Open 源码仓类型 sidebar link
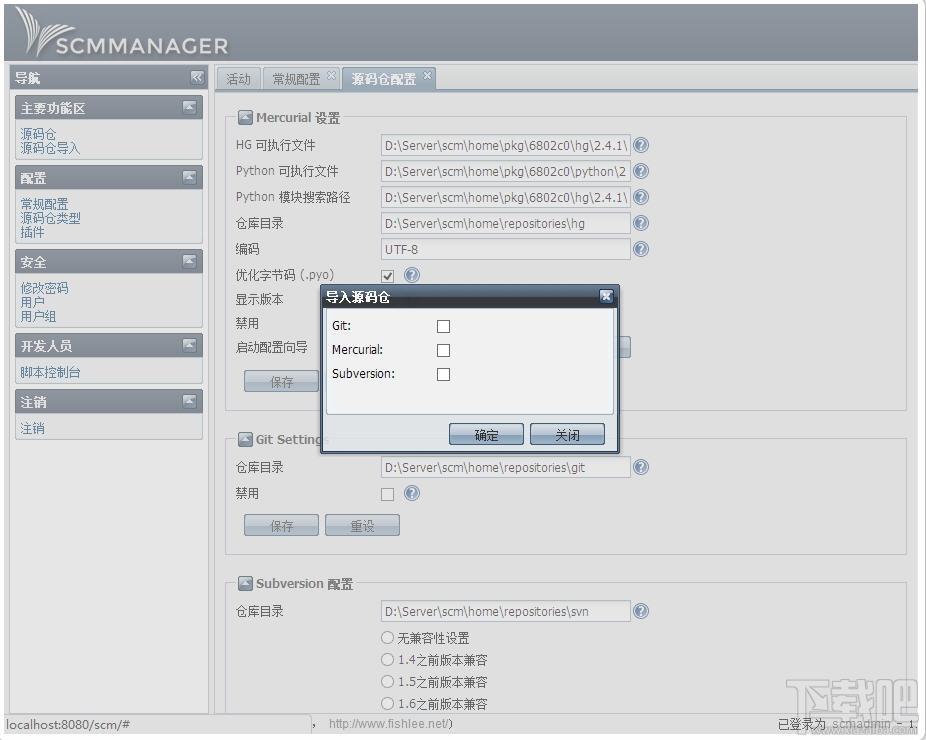This screenshot has height=740, width=926. tap(50, 219)
